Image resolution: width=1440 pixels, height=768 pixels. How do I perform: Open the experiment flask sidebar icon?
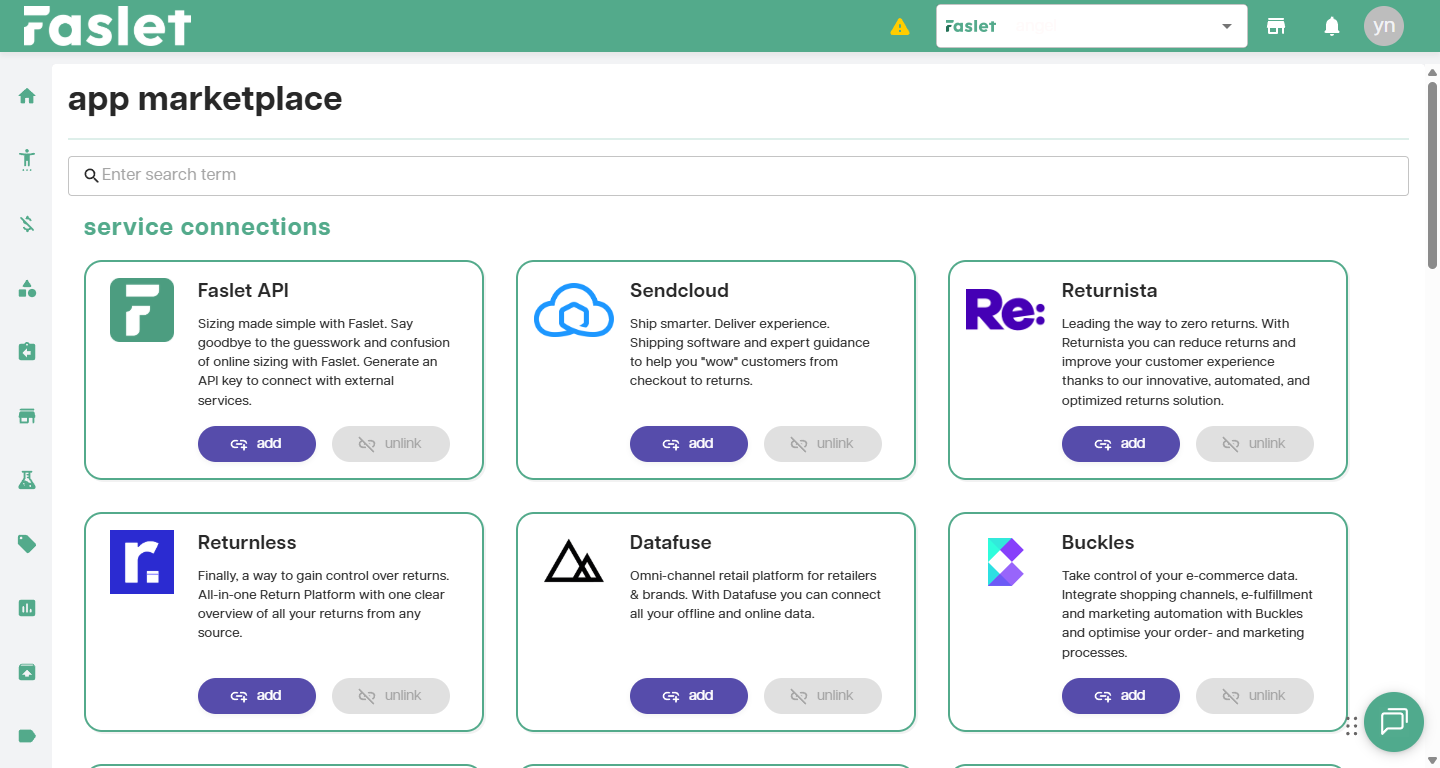point(27,480)
